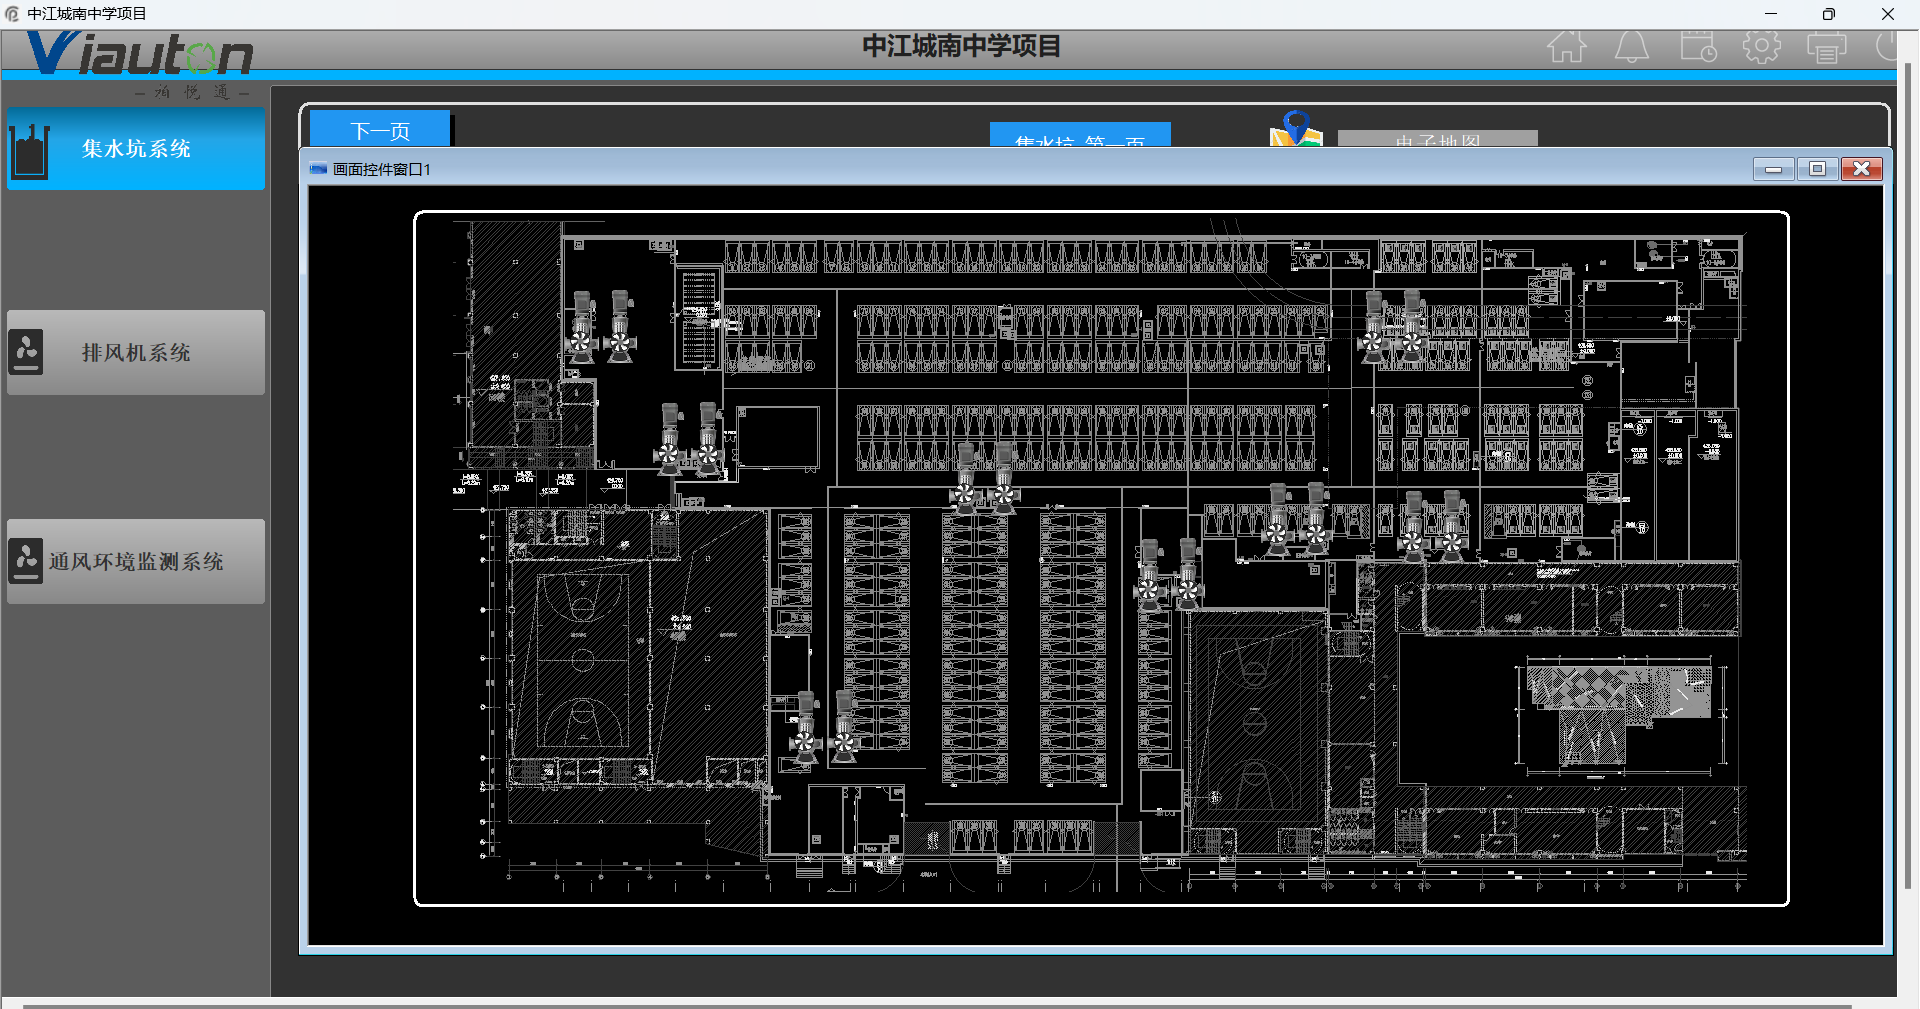Image resolution: width=1920 pixels, height=1009 pixels.
Task: Click the map pin icon beside 电子地图
Action: coord(1296,129)
